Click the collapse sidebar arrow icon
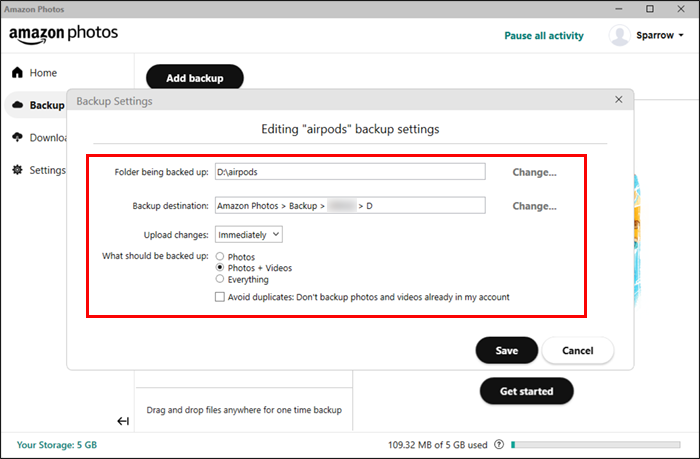The image size is (700, 459). pos(123,421)
